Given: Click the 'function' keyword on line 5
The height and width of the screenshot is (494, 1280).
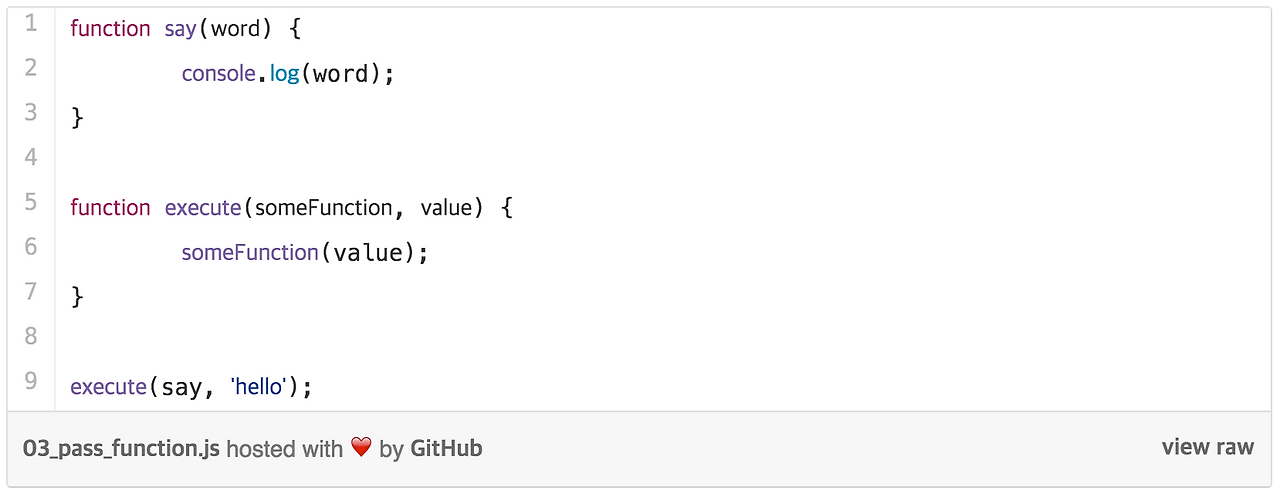Looking at the screenshot, I should tap(110, 208).
